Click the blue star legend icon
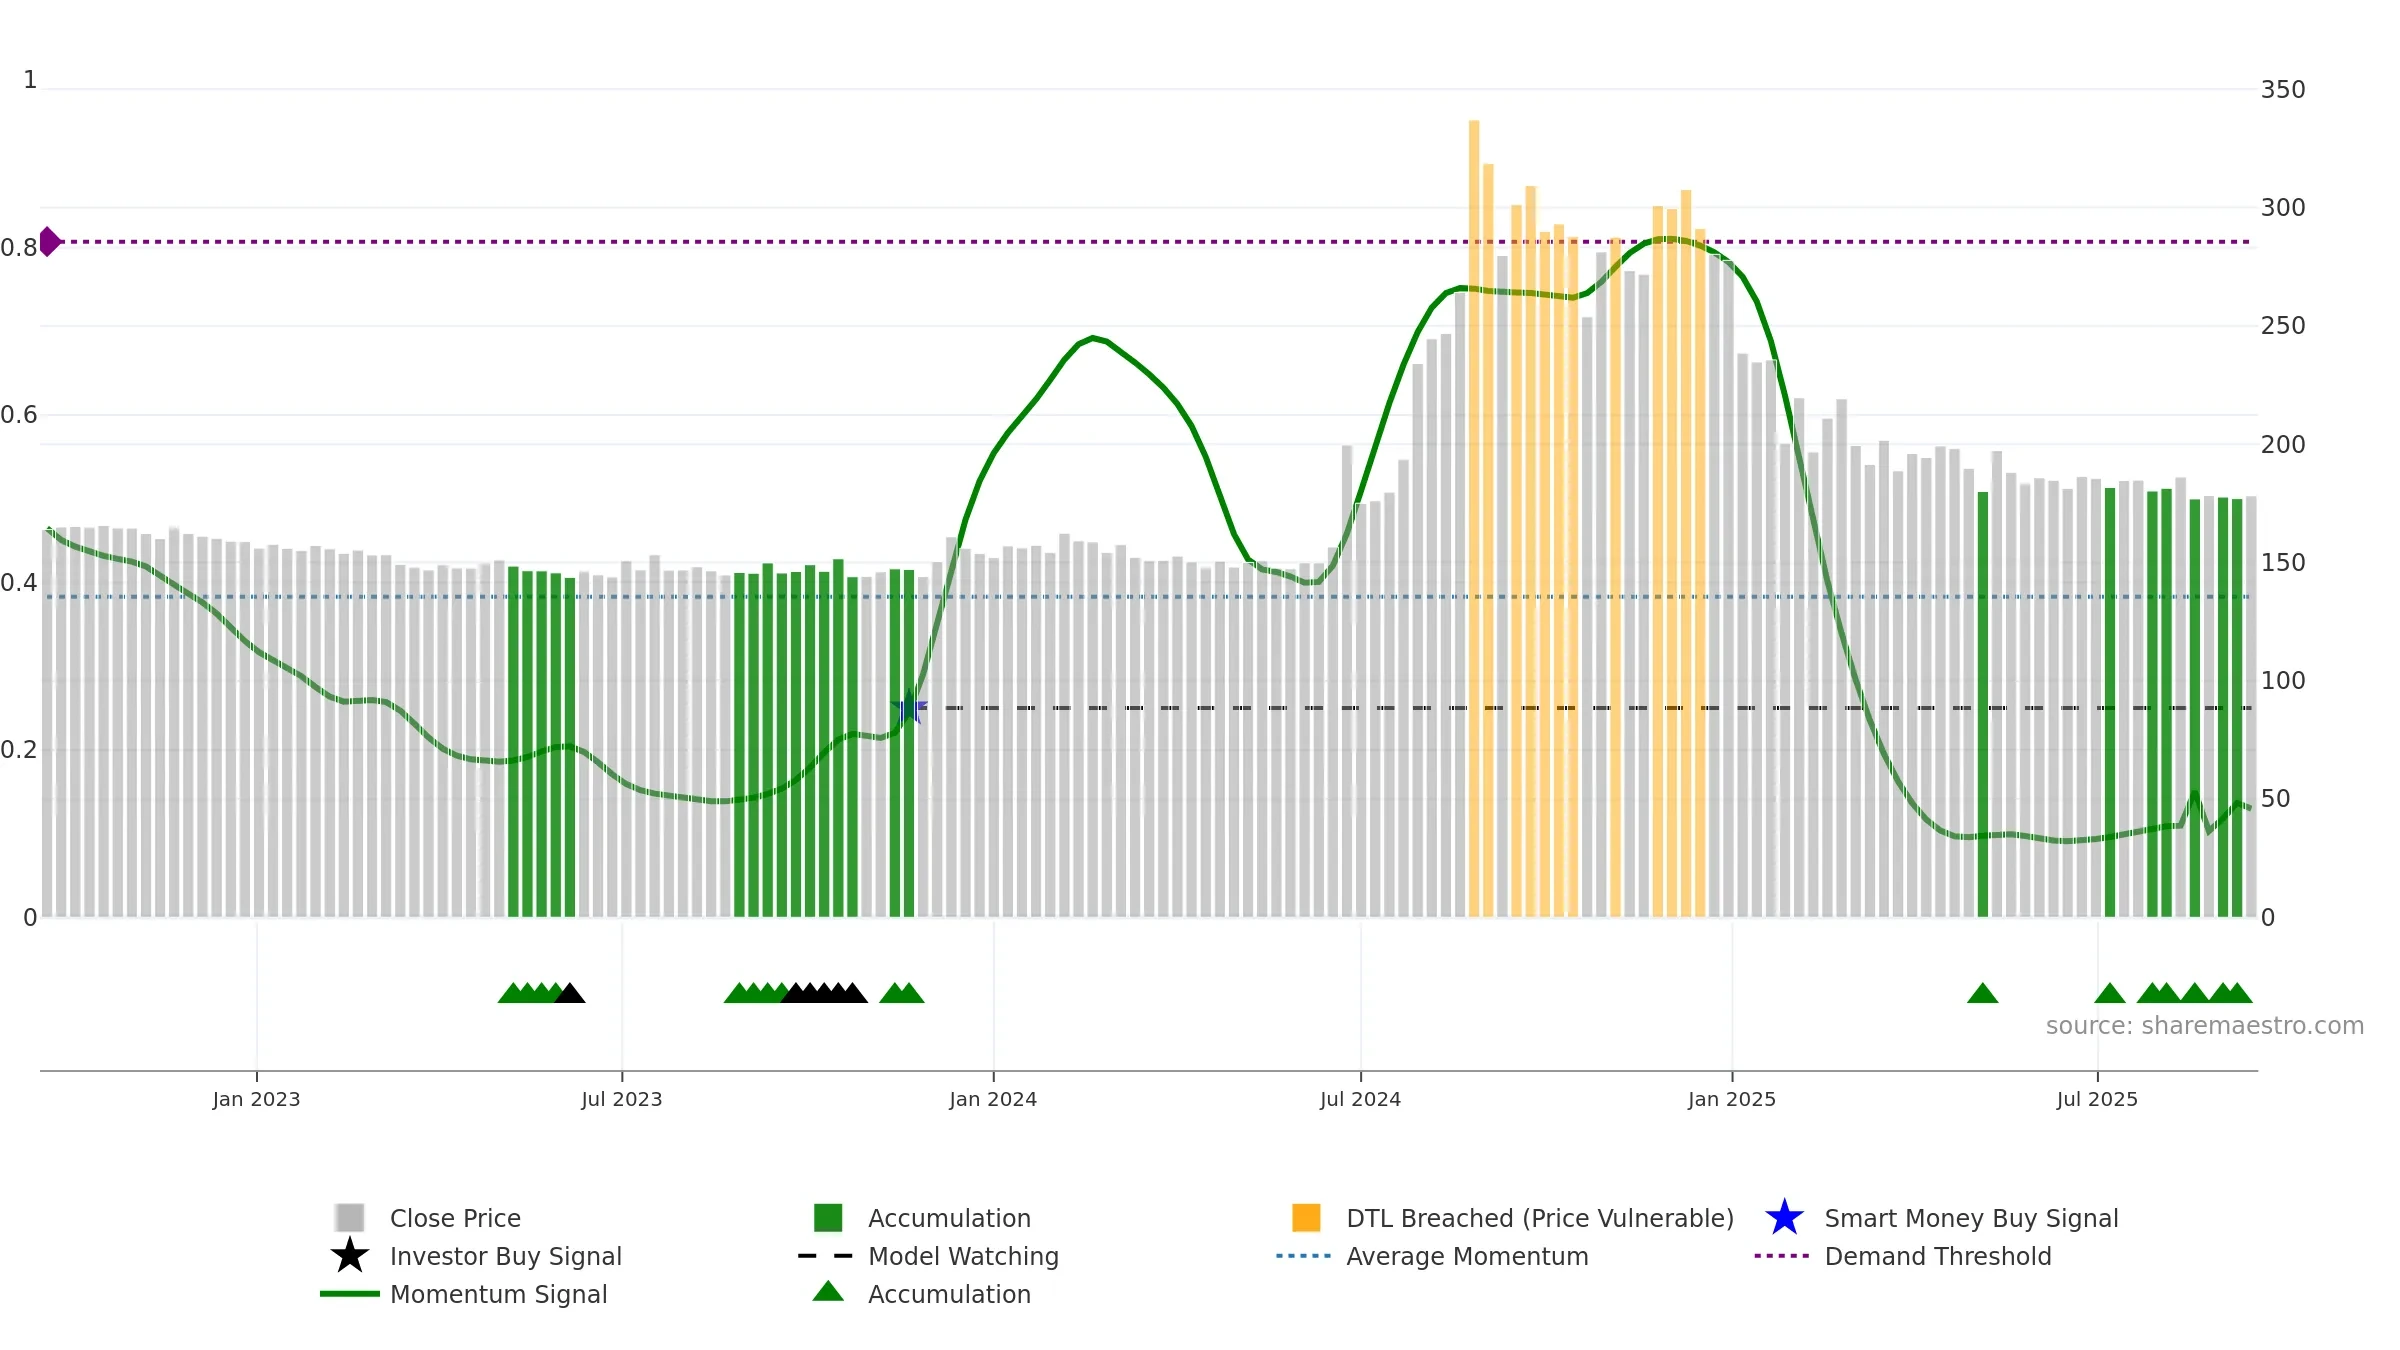The height and width of the screenshot is (1350, 2400). click(x=1784, y=1218)
